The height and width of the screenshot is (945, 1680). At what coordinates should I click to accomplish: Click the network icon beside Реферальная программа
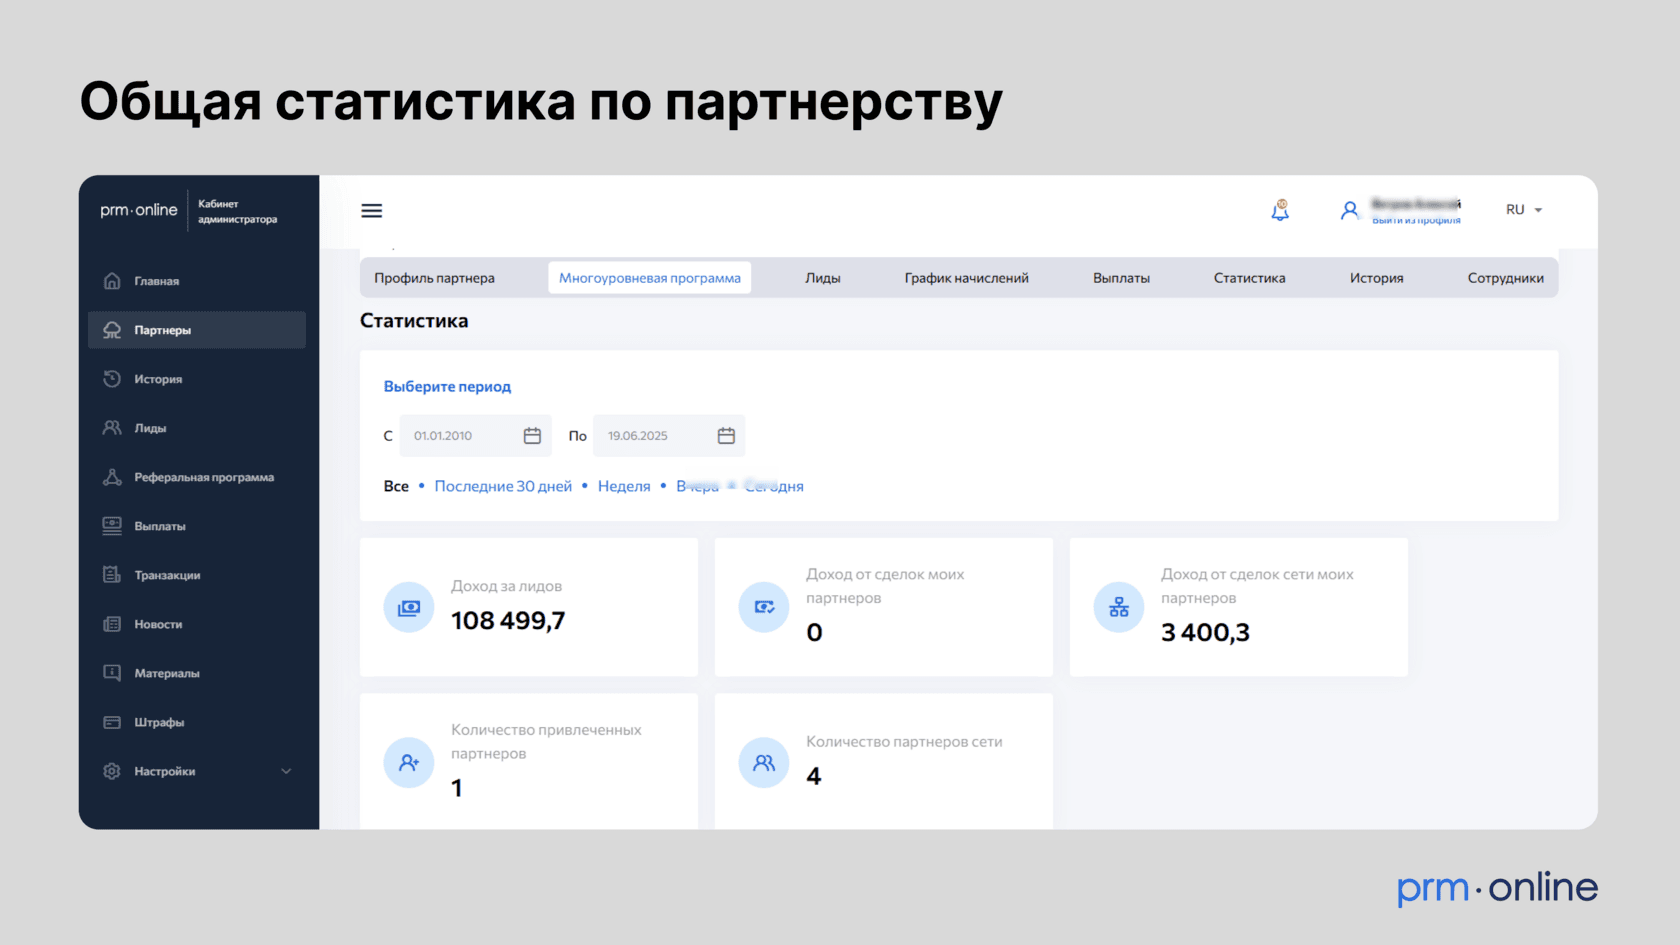coord(112,477)
